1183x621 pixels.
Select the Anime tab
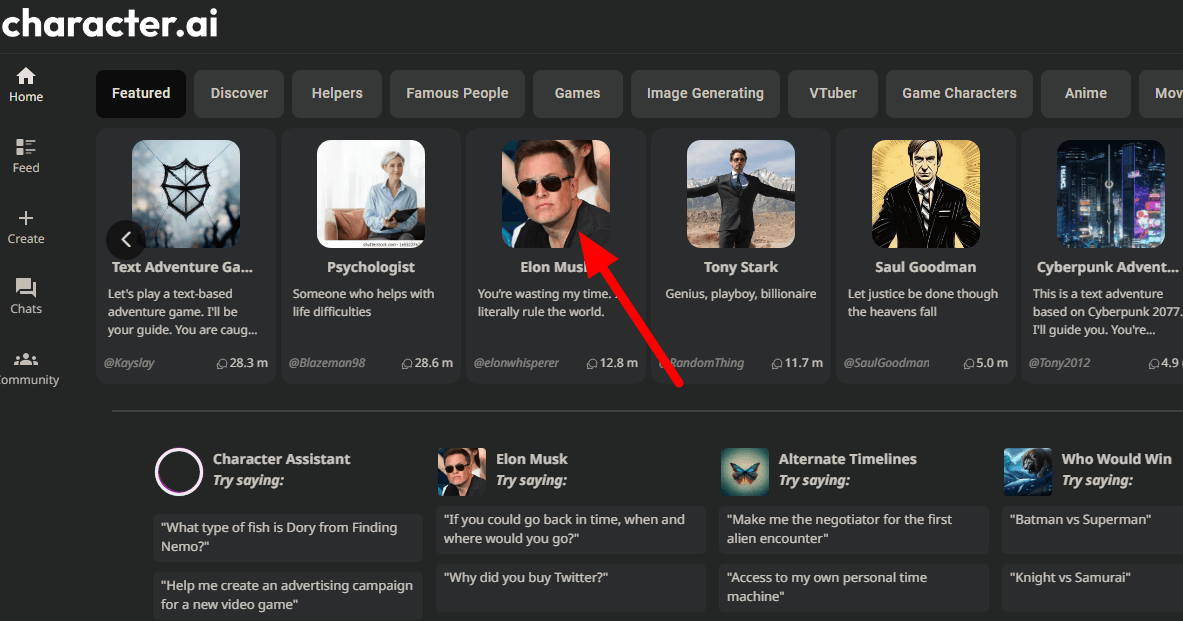[1086, 94]
